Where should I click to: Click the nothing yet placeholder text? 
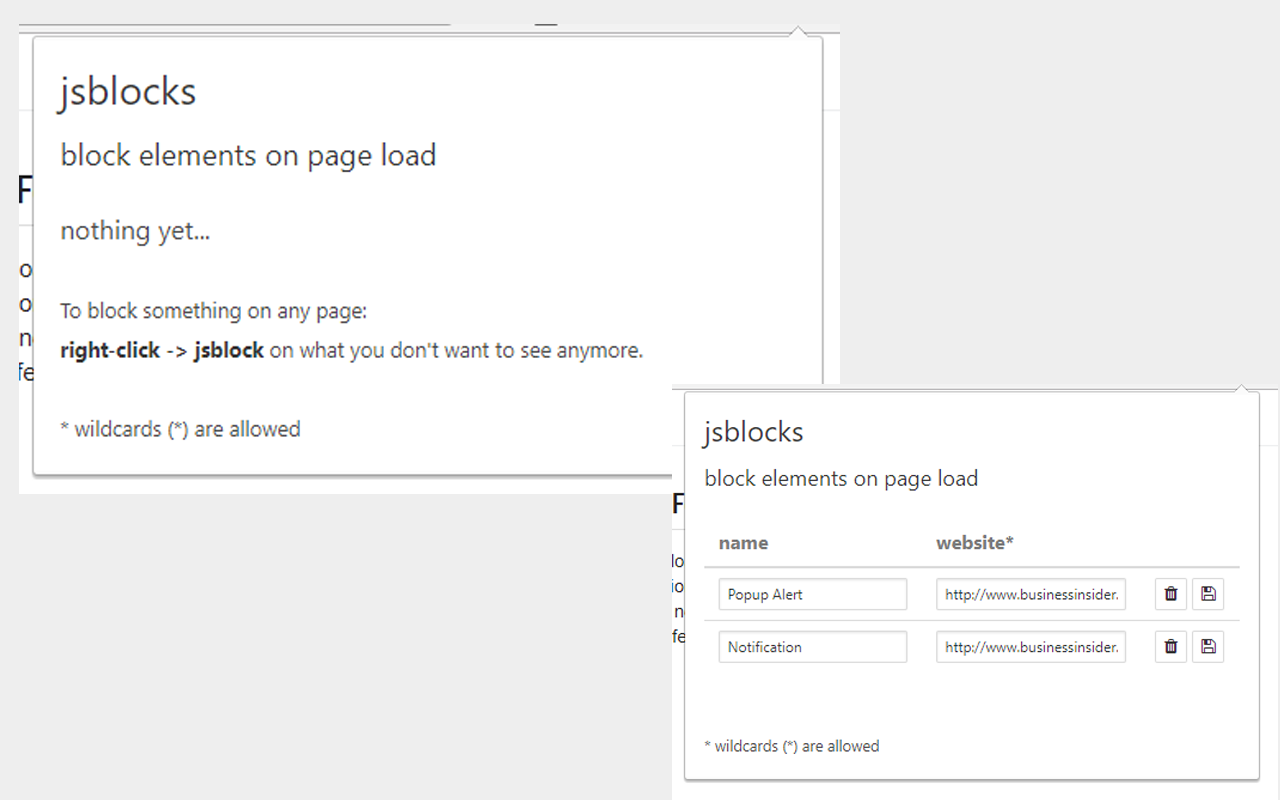135,230
